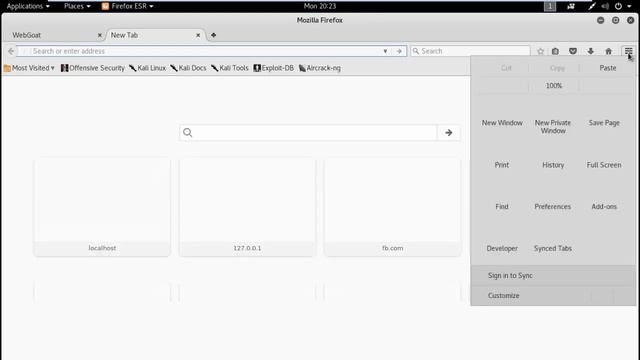Open the 127.0.0.1 tile thumbnail
This screenshot has height=360, width=640.
coord(247,207)
